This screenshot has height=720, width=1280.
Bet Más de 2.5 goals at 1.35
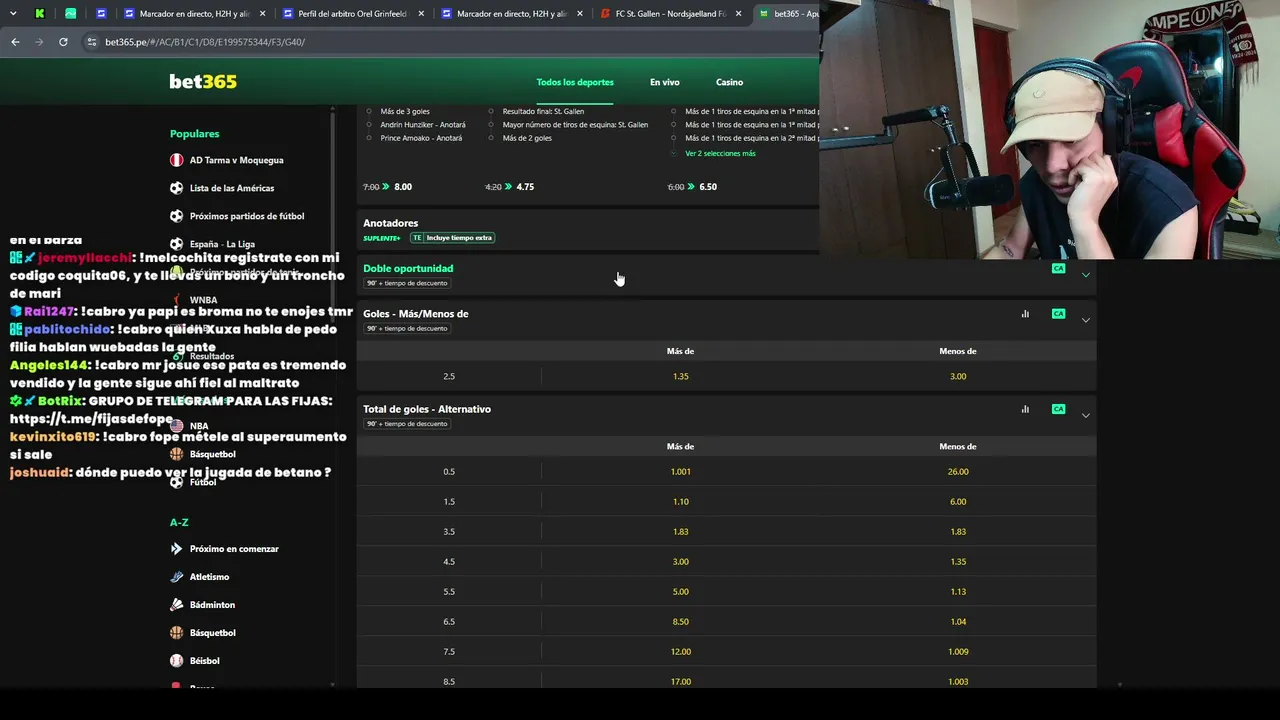(680, 376)
